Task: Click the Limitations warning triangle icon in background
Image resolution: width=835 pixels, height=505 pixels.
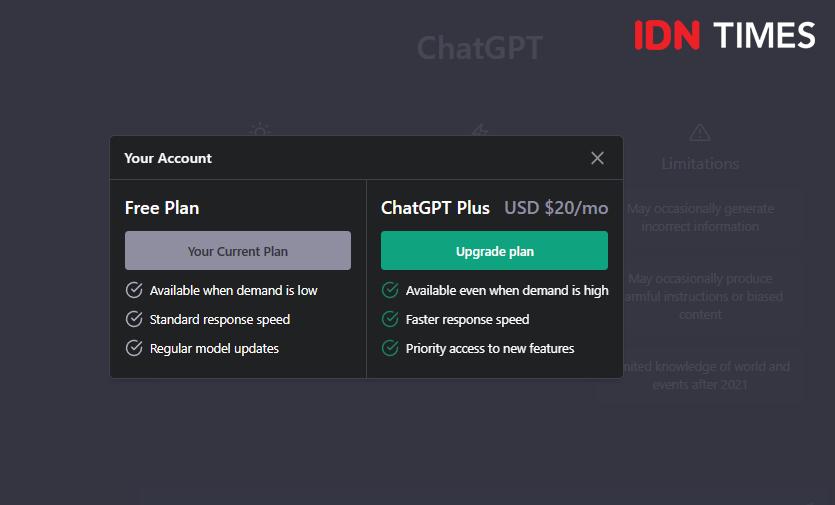Action: (x=700, y=133)
